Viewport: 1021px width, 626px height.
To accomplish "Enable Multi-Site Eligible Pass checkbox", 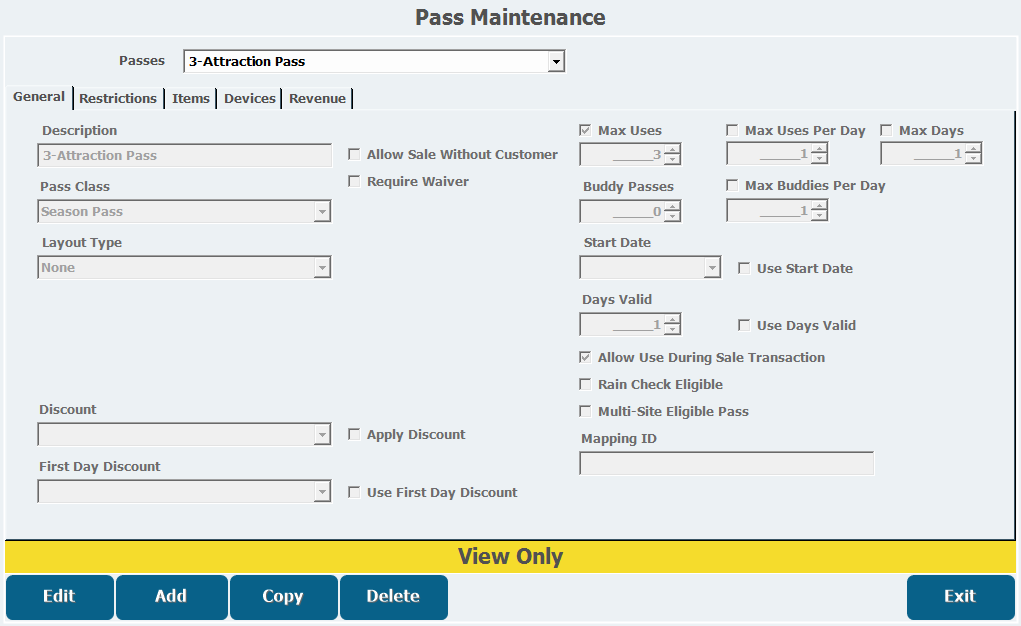I will 585,412.
